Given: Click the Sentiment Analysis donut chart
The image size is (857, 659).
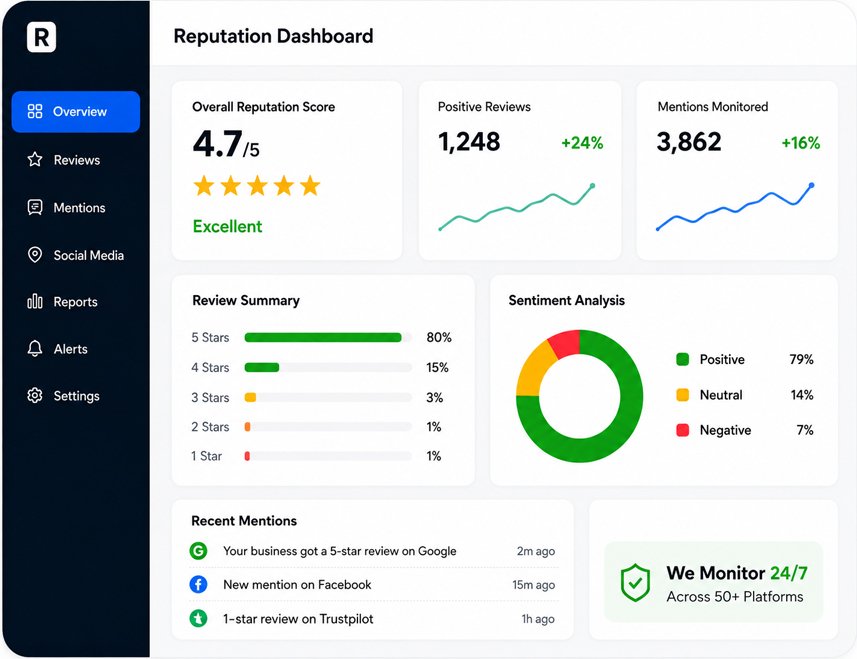Looking at the screenshot, I should tap(579, 396).
